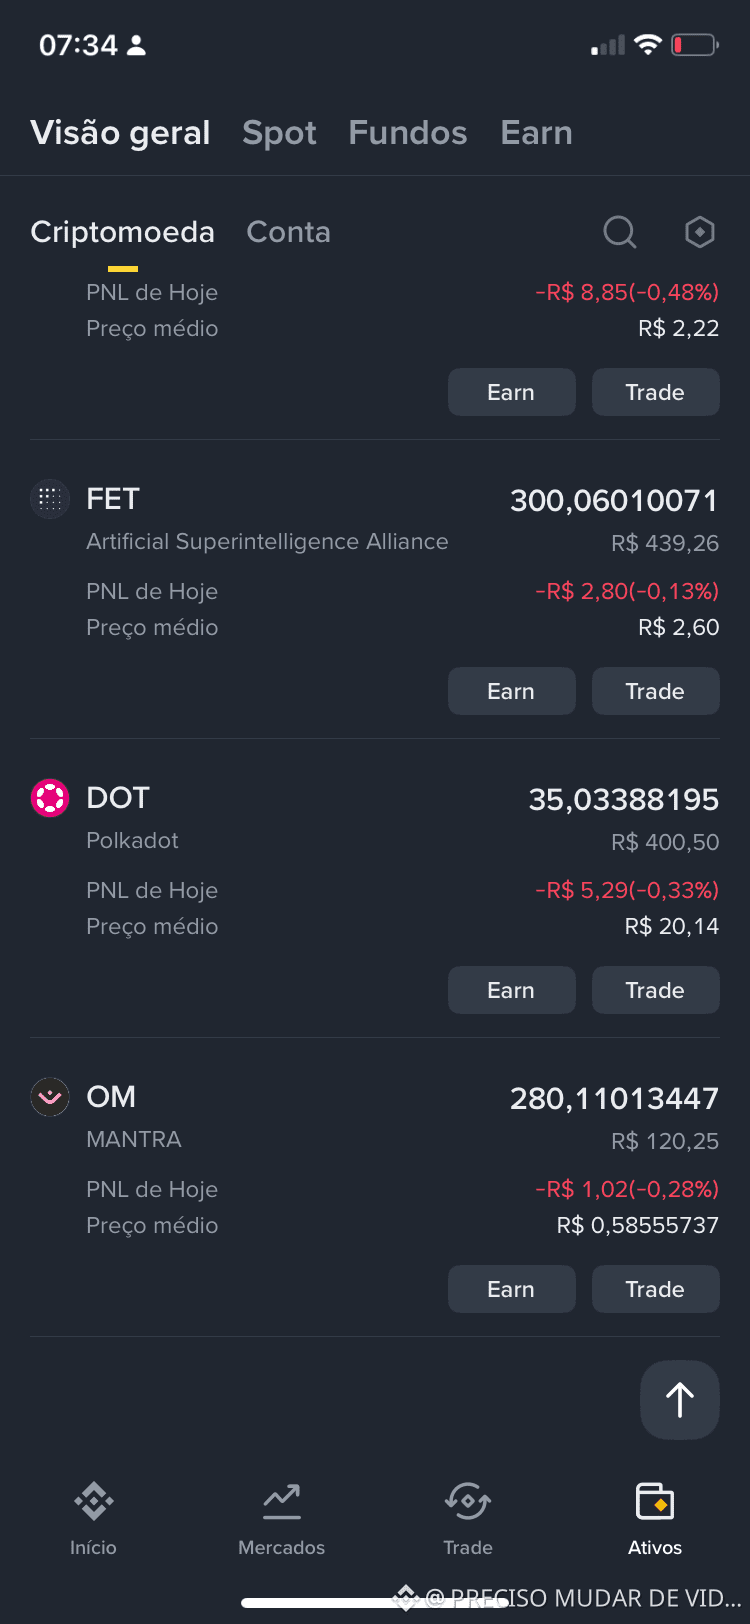This screenshot has height=1624, width=750.
Task: Tap Earn button for FET
Action: pos(512,691)
